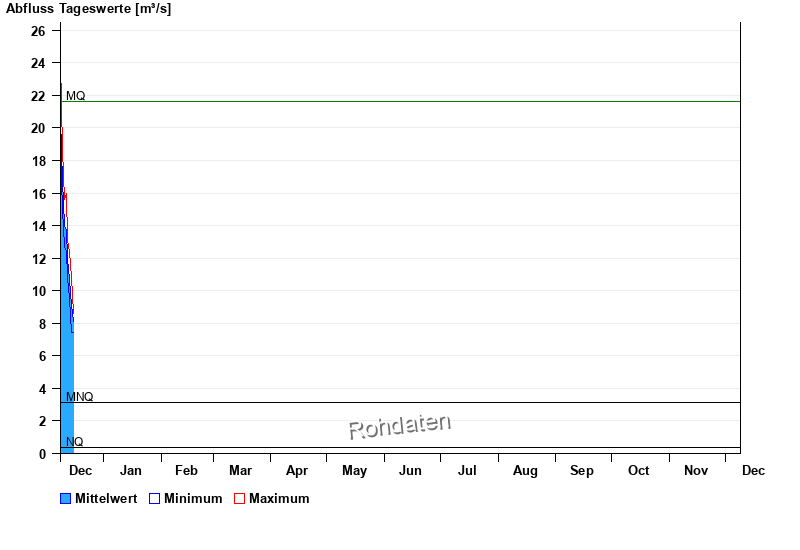Select the Nov month axis label
Screen dimensions: 800x550
click(x=695, y=470)
